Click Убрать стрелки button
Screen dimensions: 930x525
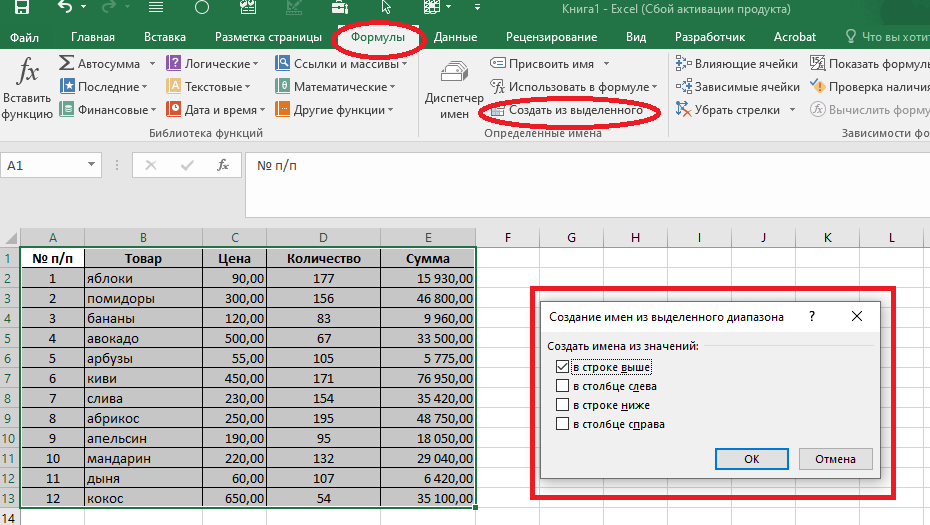pos(728,110)
